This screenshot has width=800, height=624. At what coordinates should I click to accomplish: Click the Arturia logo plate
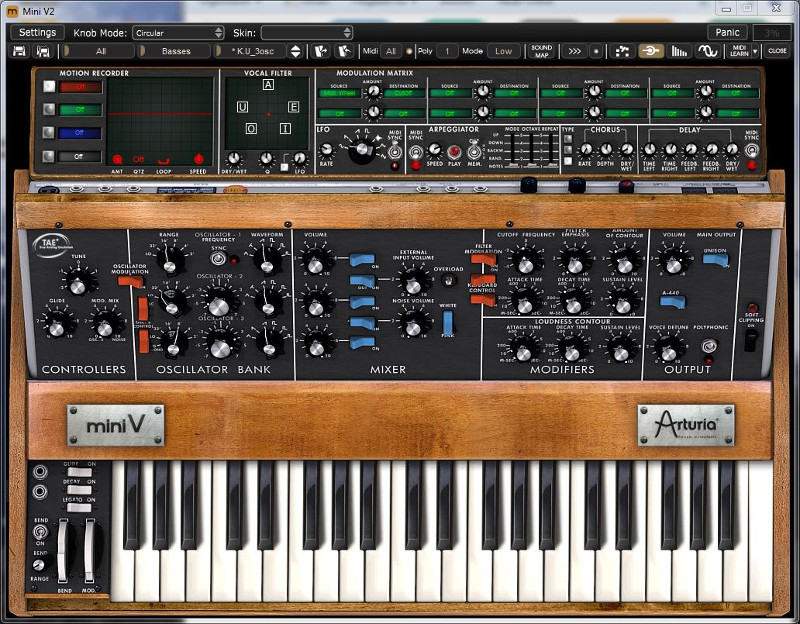tap(686, 425)
